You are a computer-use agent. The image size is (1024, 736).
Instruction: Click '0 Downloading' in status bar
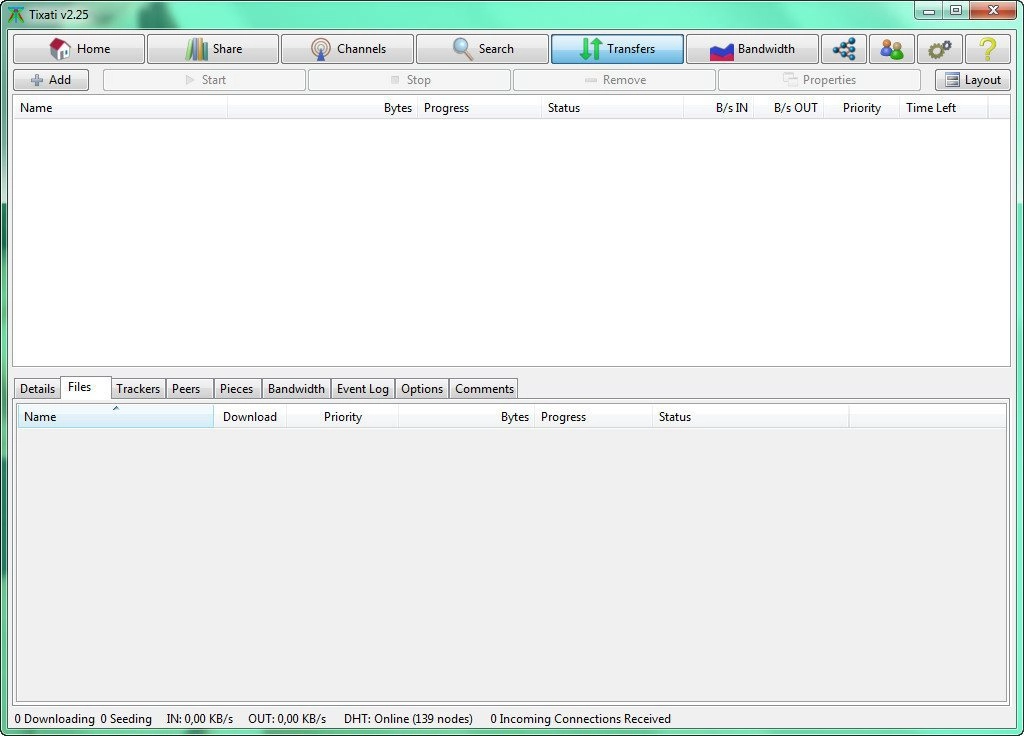coord(54,719)
